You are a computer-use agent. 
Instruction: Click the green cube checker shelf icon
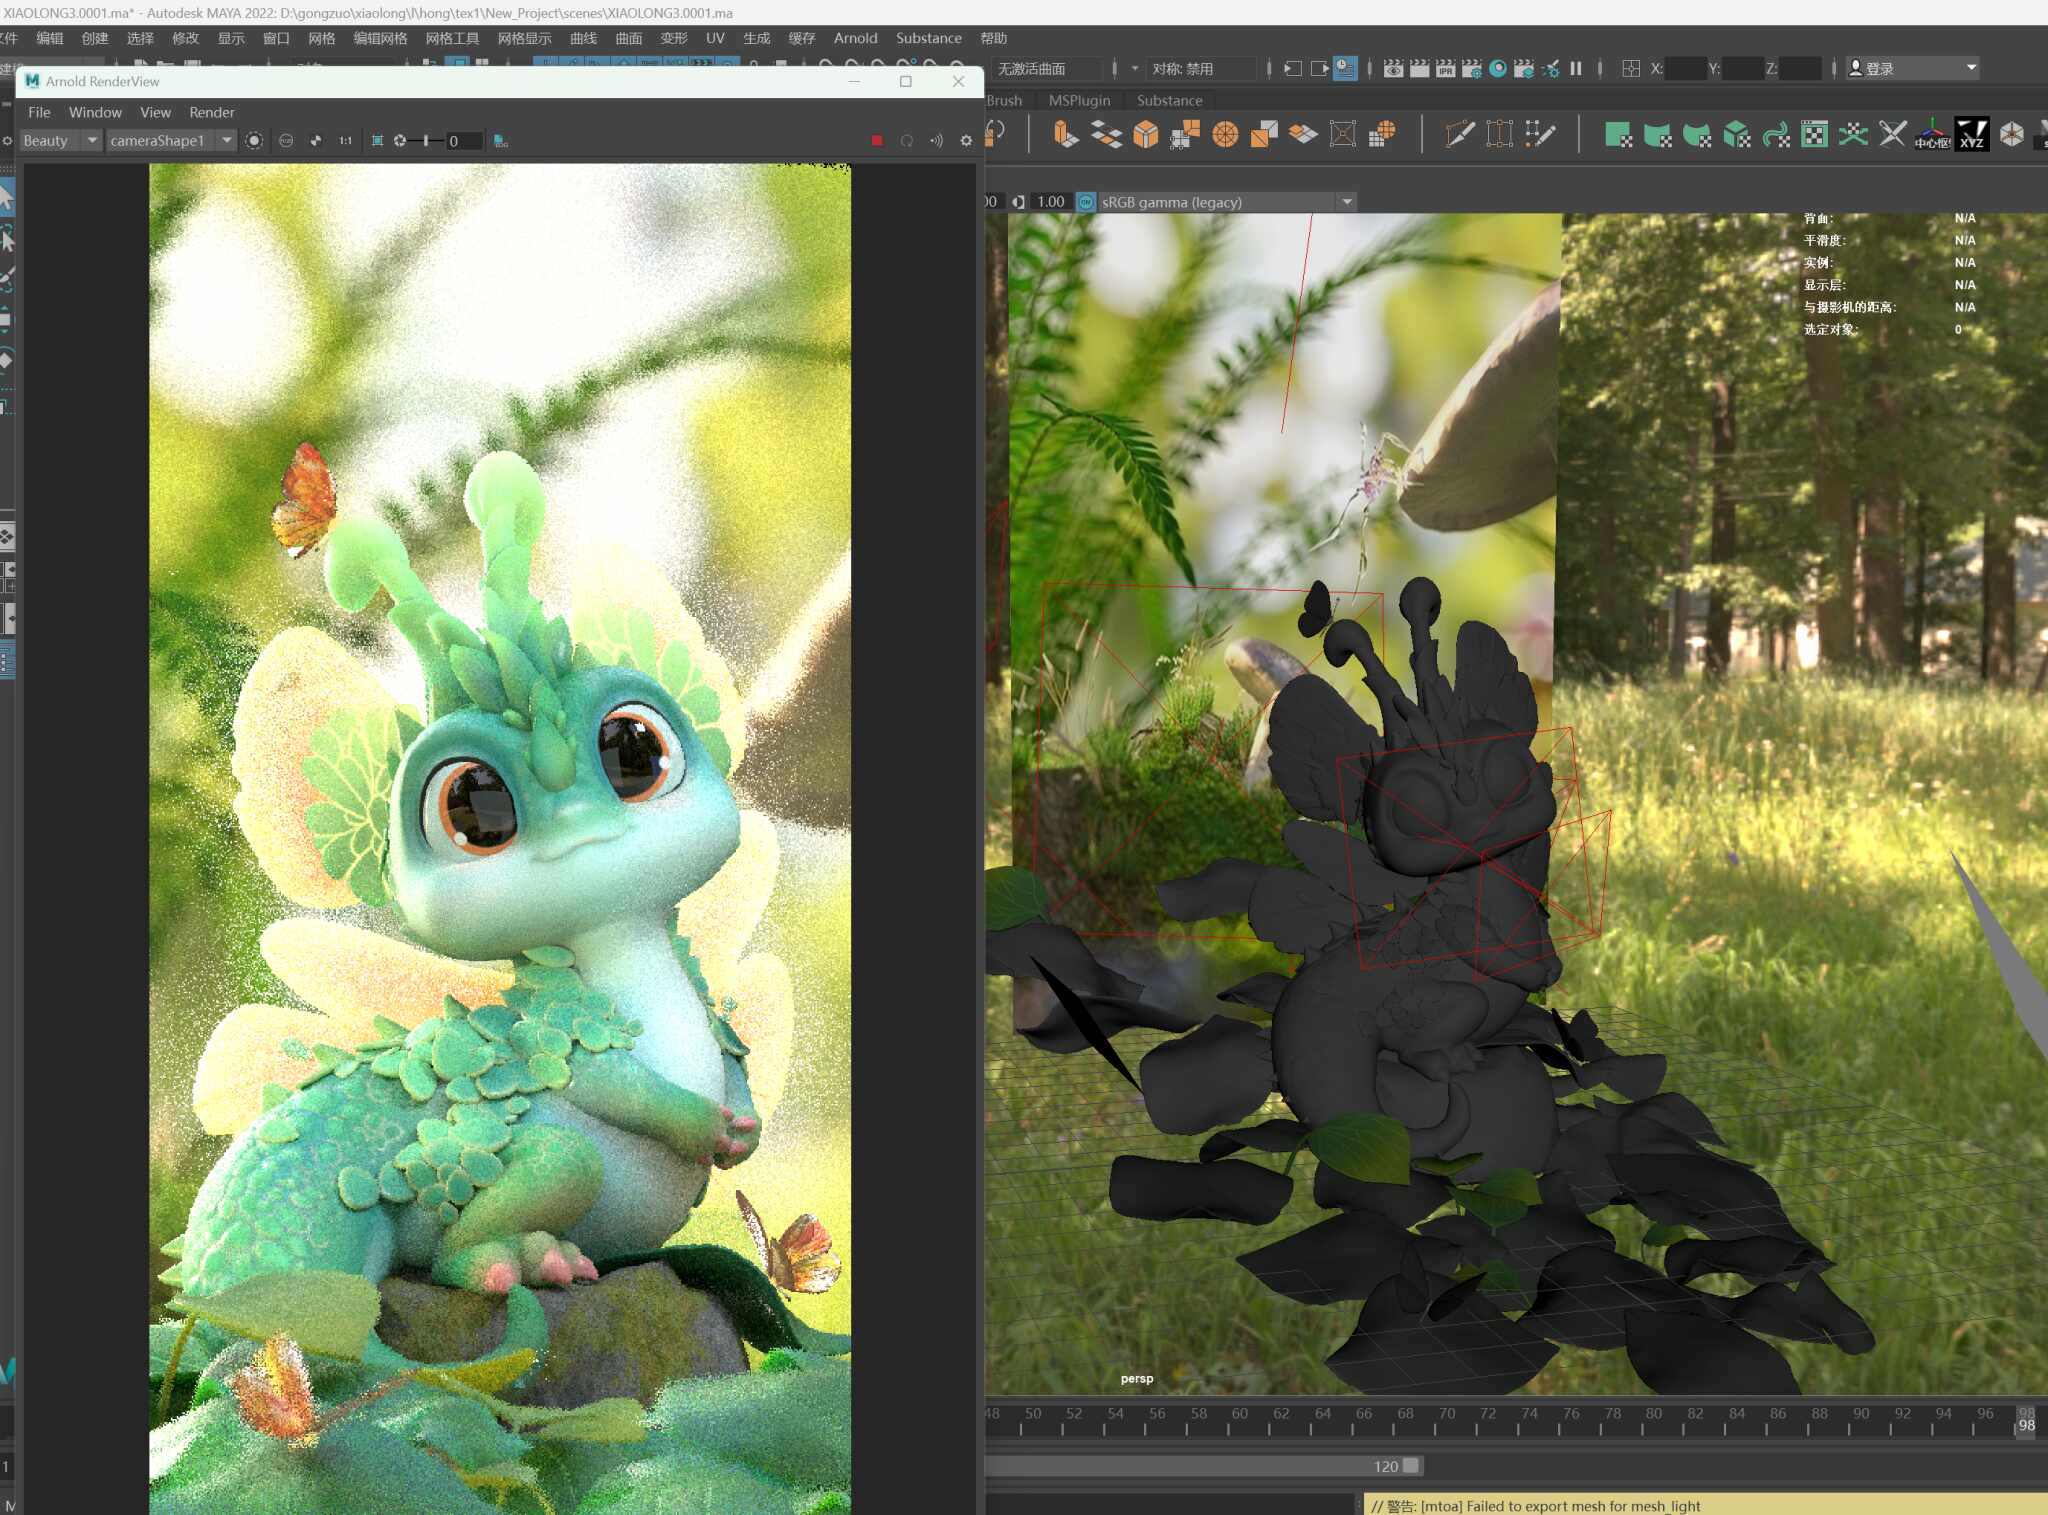(1736, 134)
